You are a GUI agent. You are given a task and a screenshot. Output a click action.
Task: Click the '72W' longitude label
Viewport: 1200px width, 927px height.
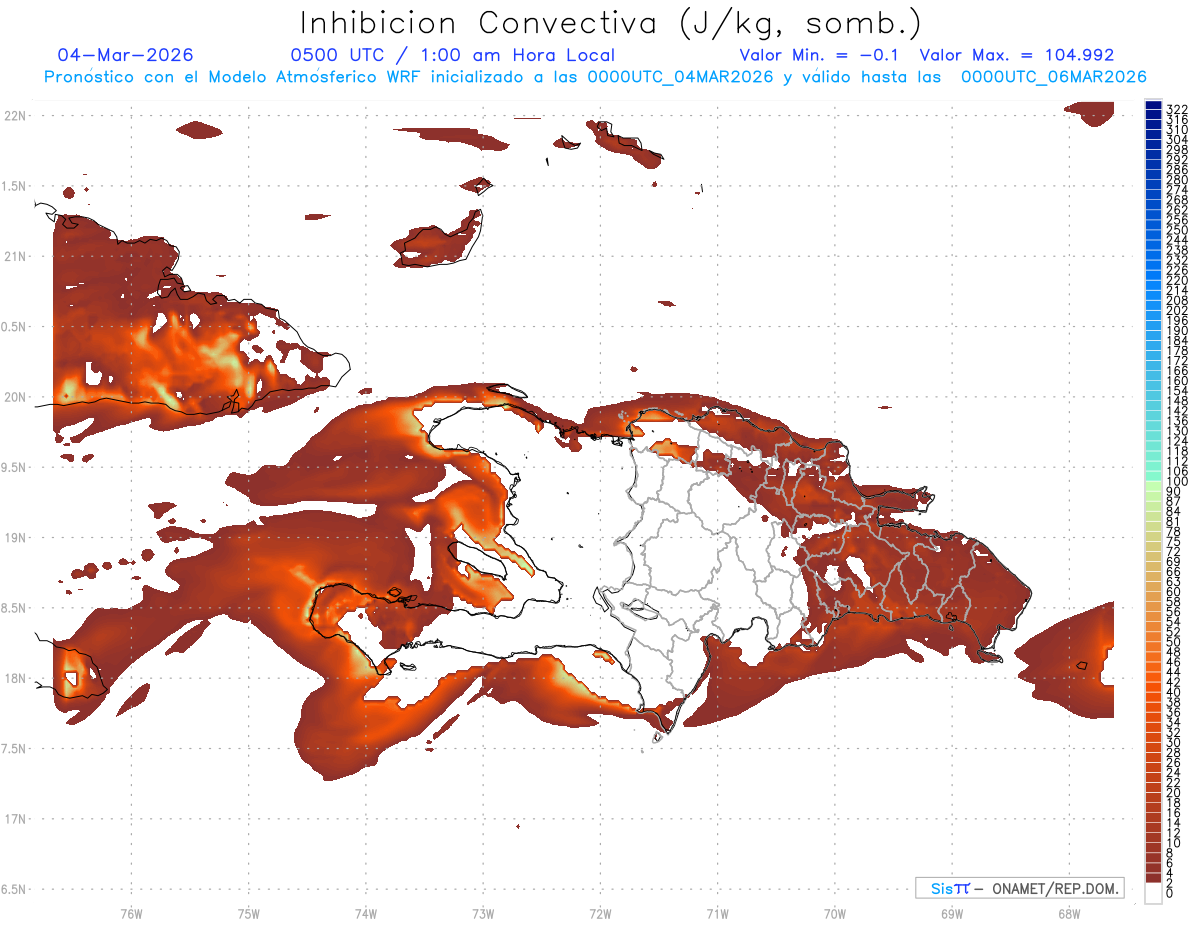point(600,912)
